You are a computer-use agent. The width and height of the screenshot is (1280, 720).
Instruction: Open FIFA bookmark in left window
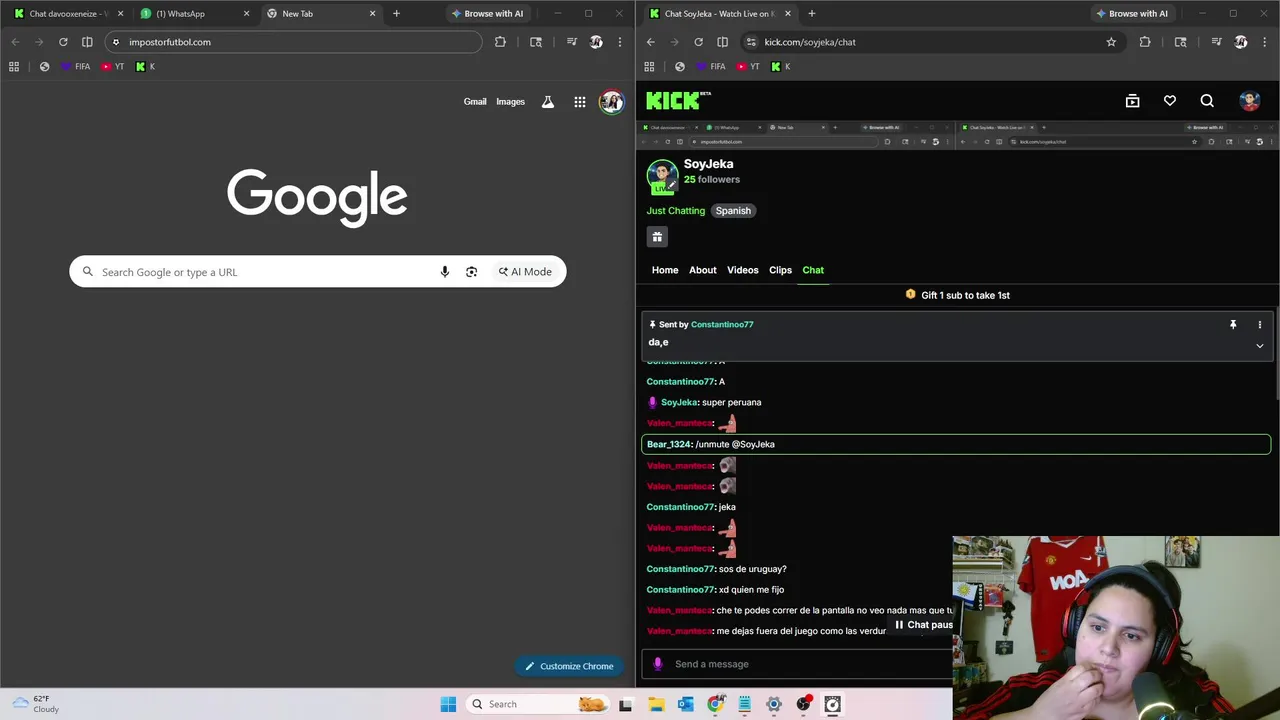pos(76,67)
